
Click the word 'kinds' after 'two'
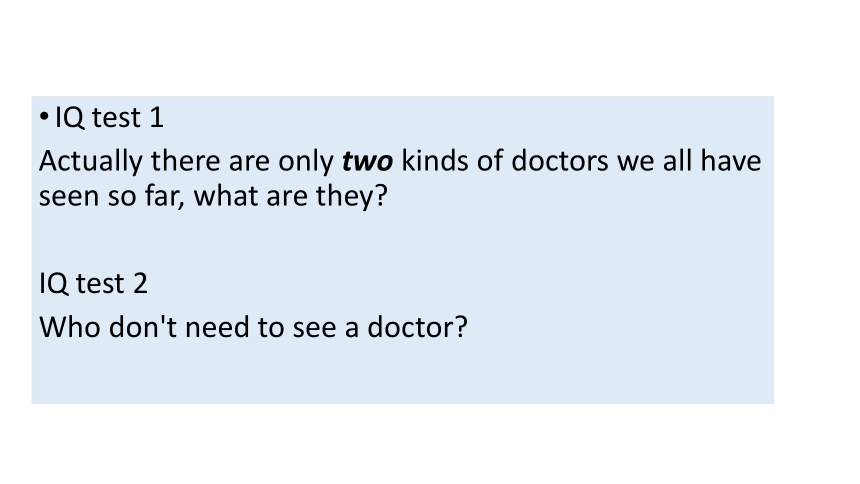point(435,161)
